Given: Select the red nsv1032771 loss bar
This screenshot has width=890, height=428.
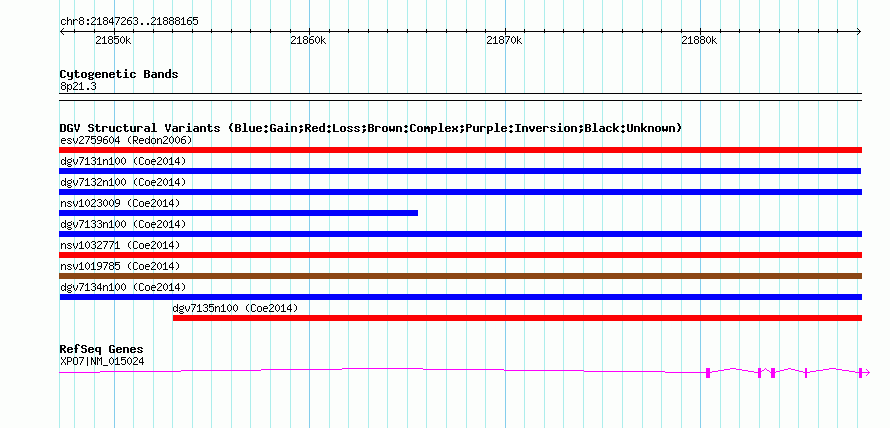Looking at the screenshot, I should pos(460,255).
